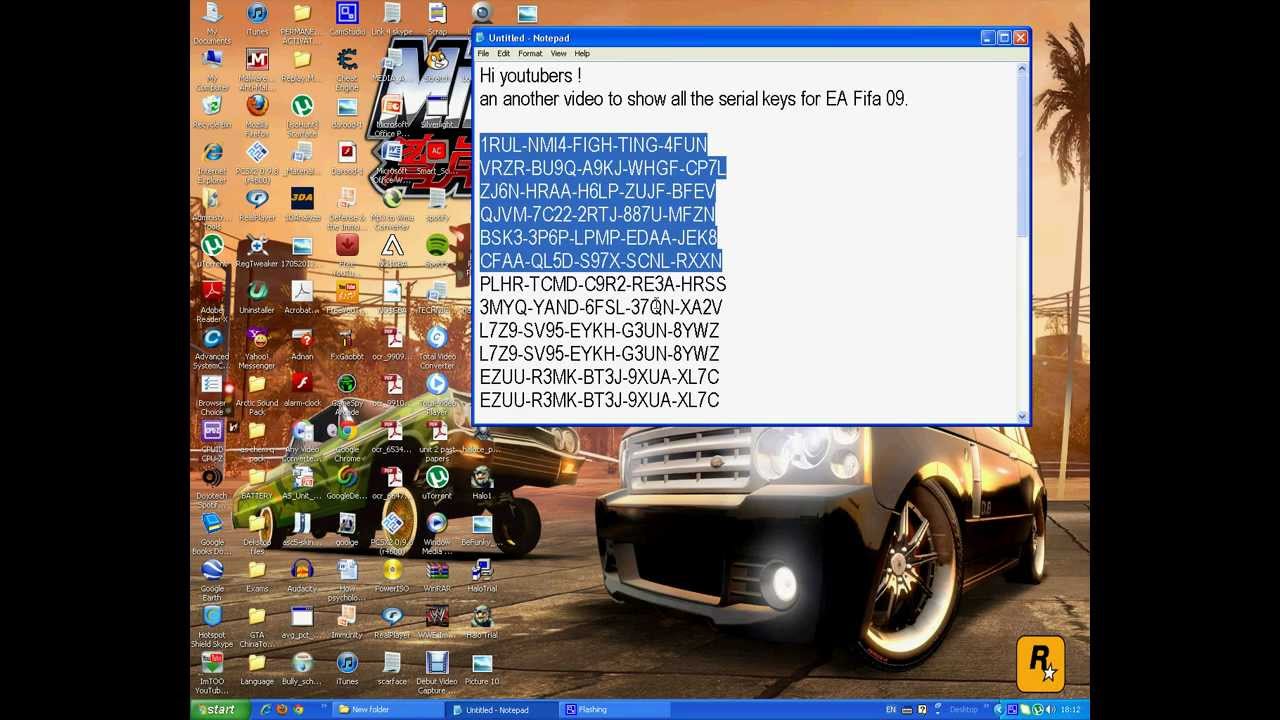
Task: Open the Notepad View menu
Action: (558, 53)
